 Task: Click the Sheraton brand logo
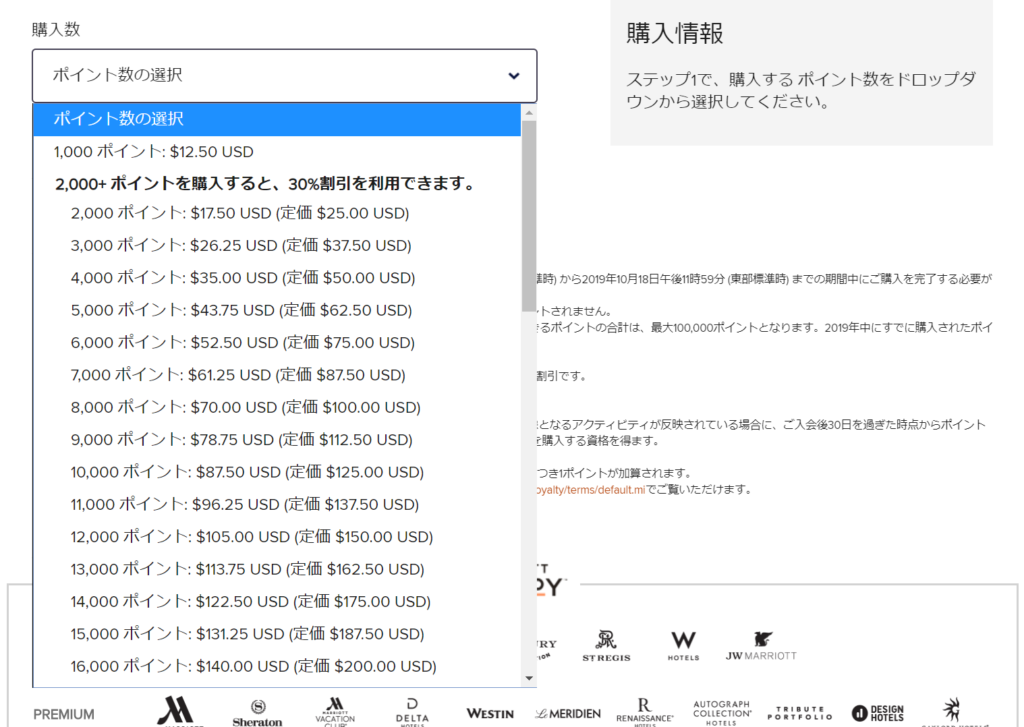pos(260,712)
